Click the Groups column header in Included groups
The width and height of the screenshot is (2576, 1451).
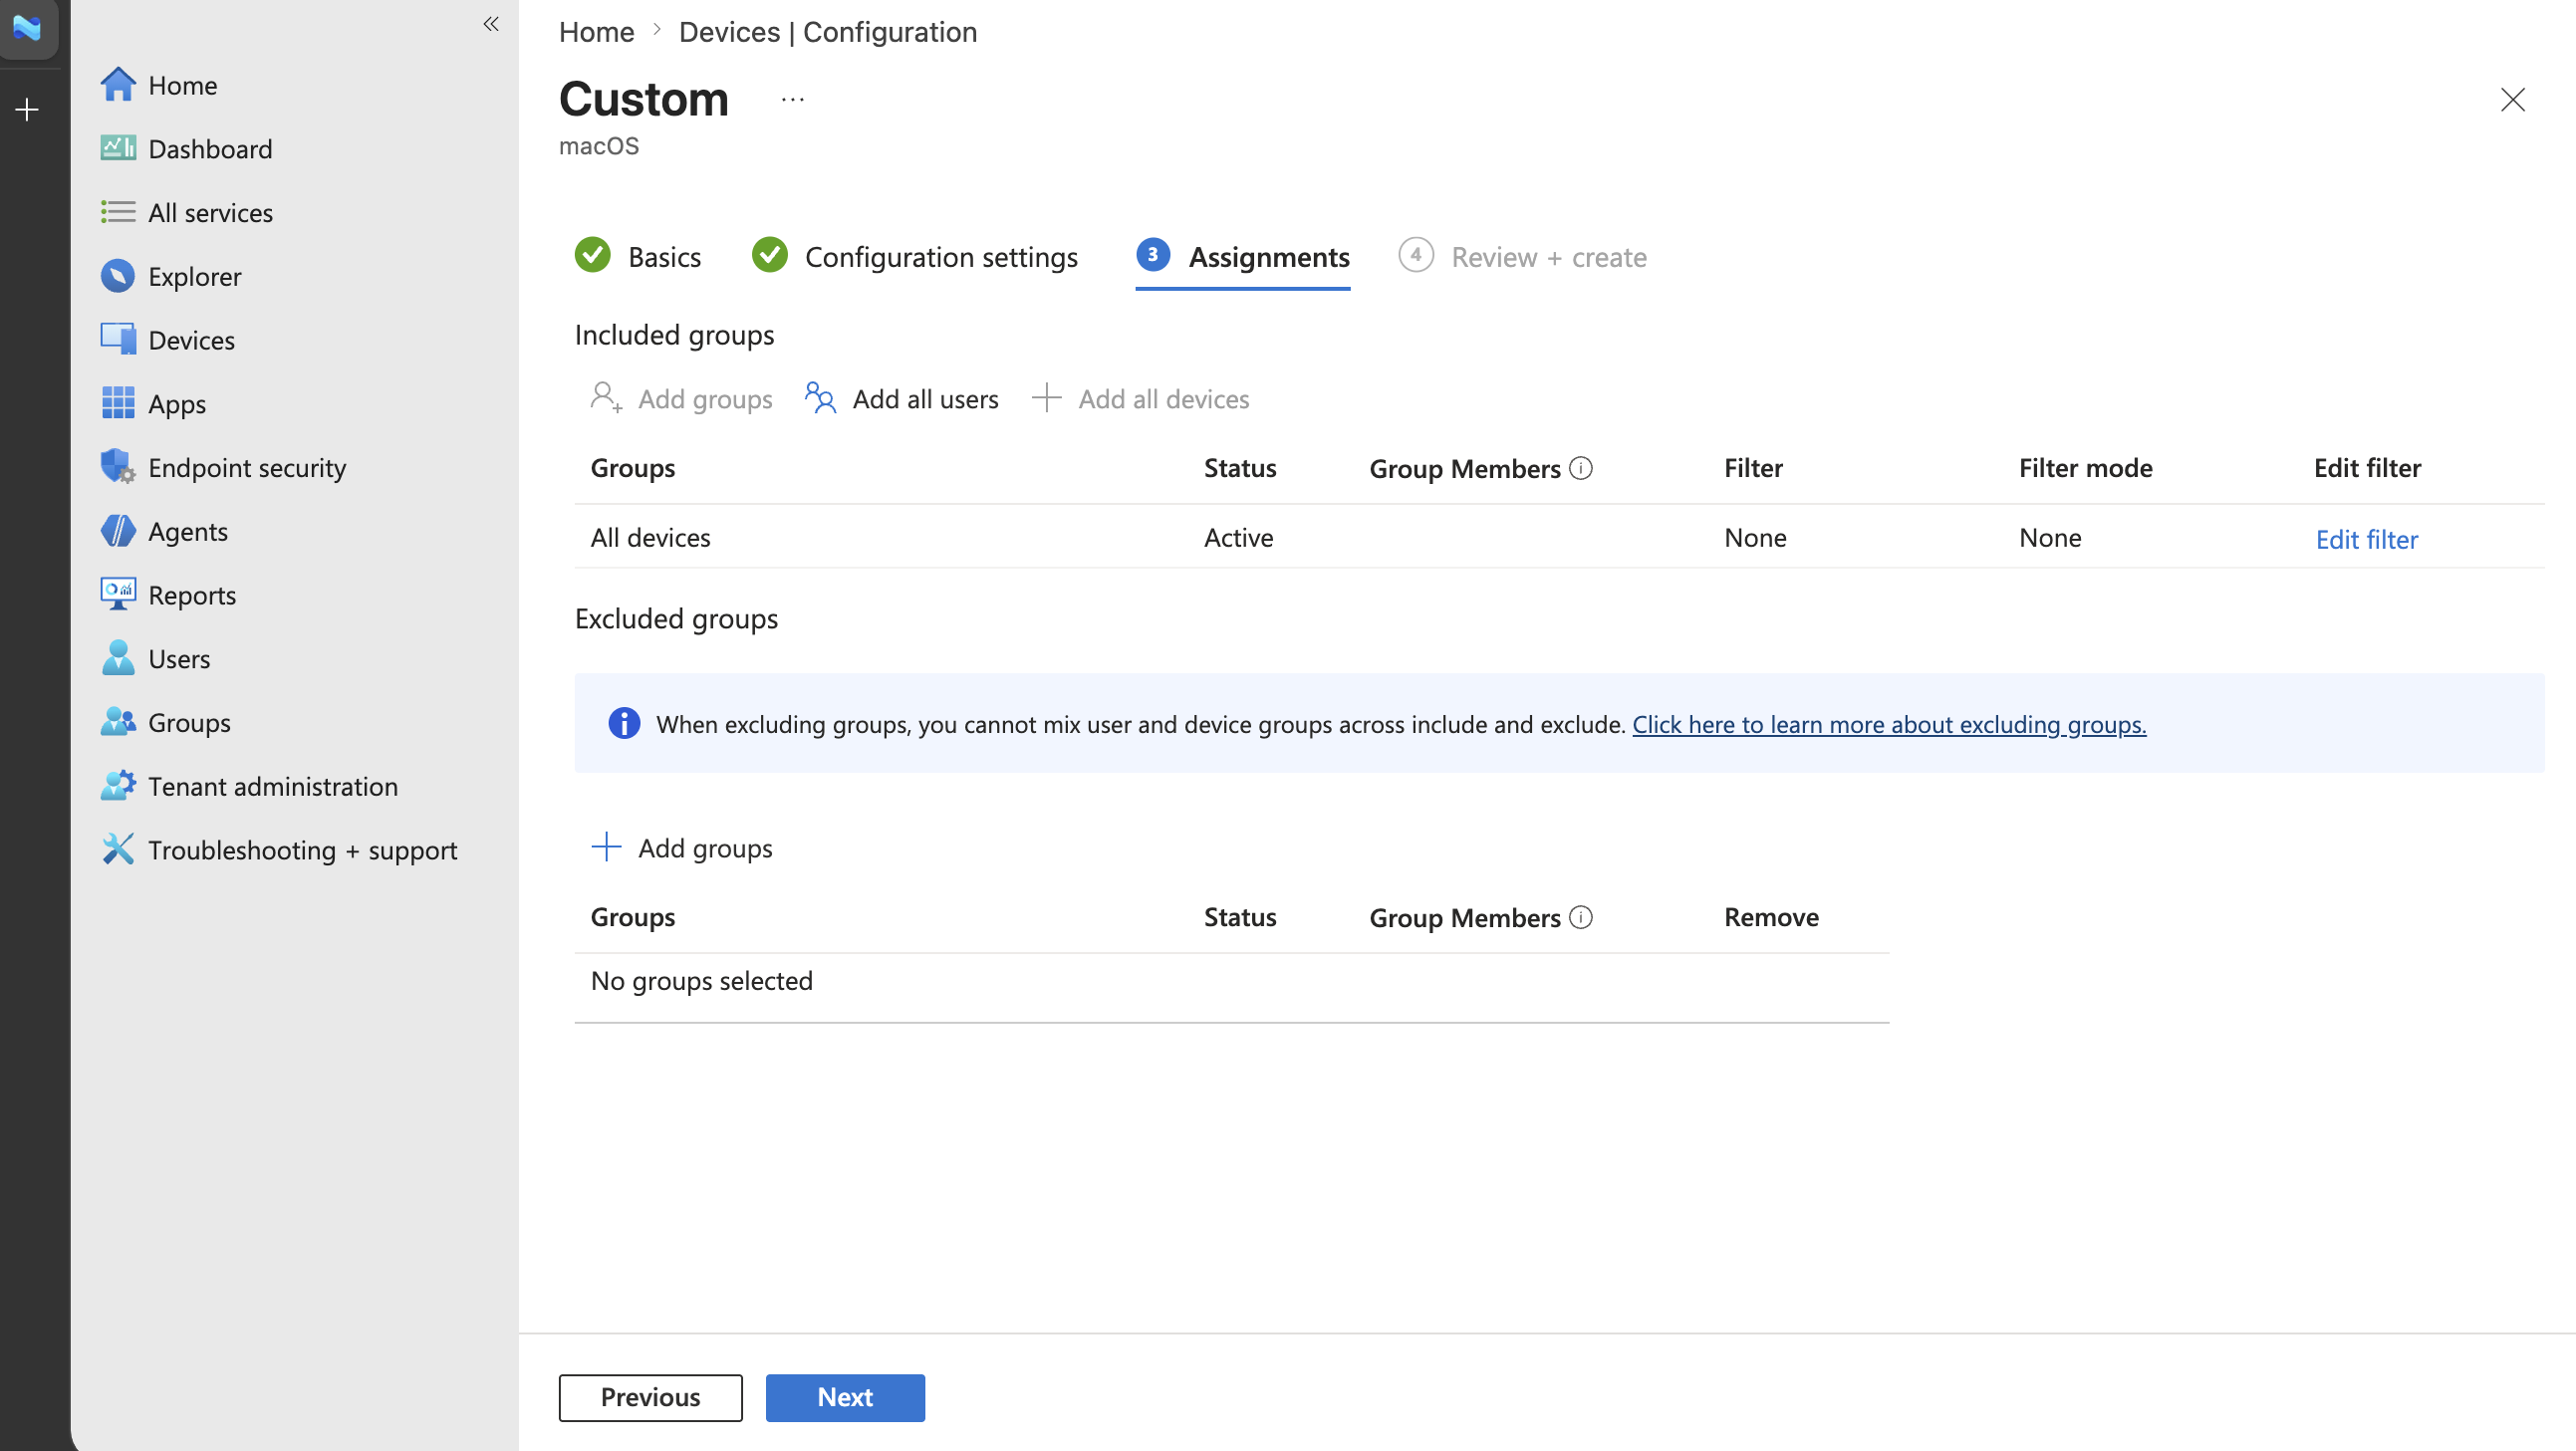point(632,467)
